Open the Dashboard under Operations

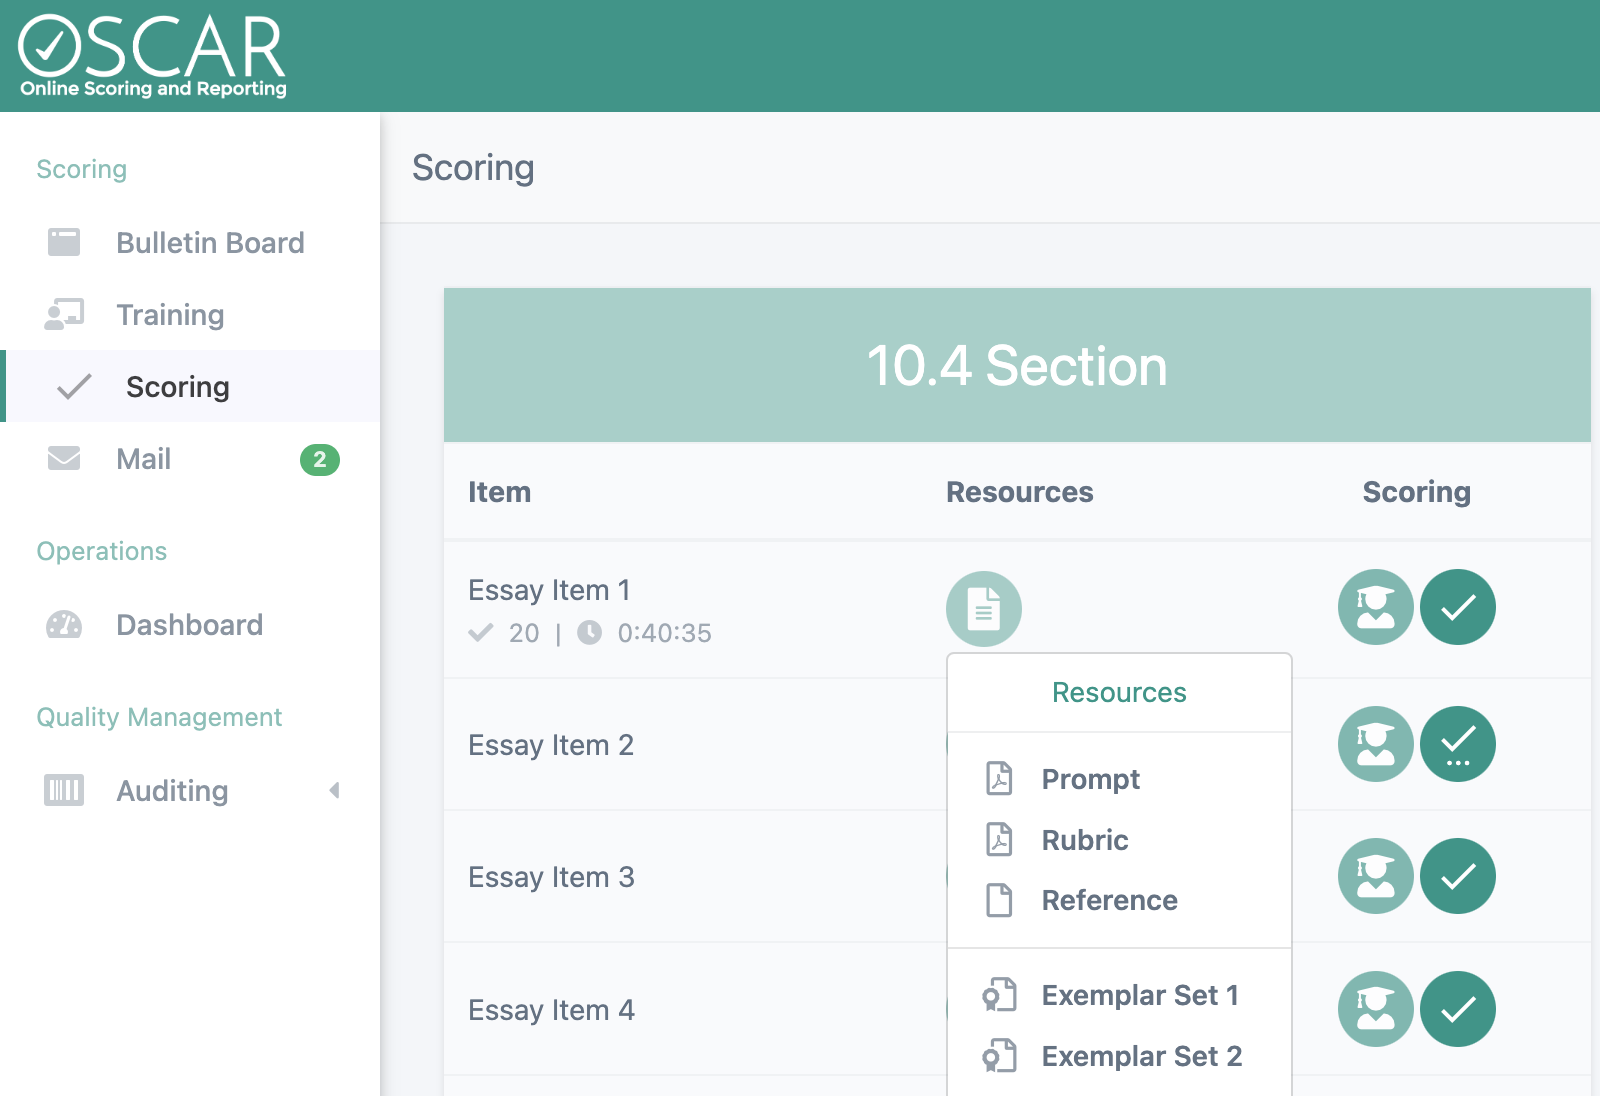tap(189, 625)
